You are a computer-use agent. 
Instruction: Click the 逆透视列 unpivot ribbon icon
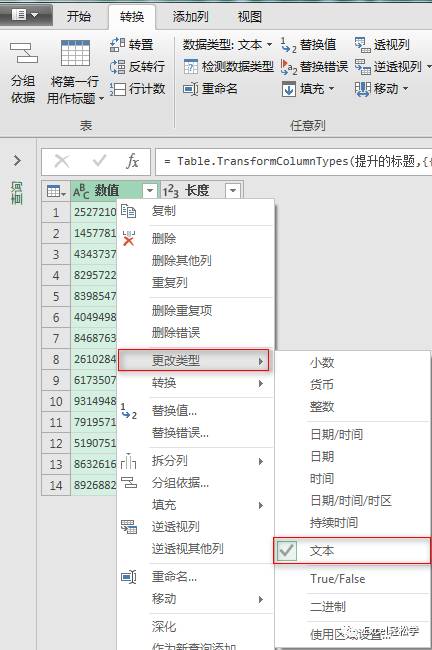coord(362,67)
